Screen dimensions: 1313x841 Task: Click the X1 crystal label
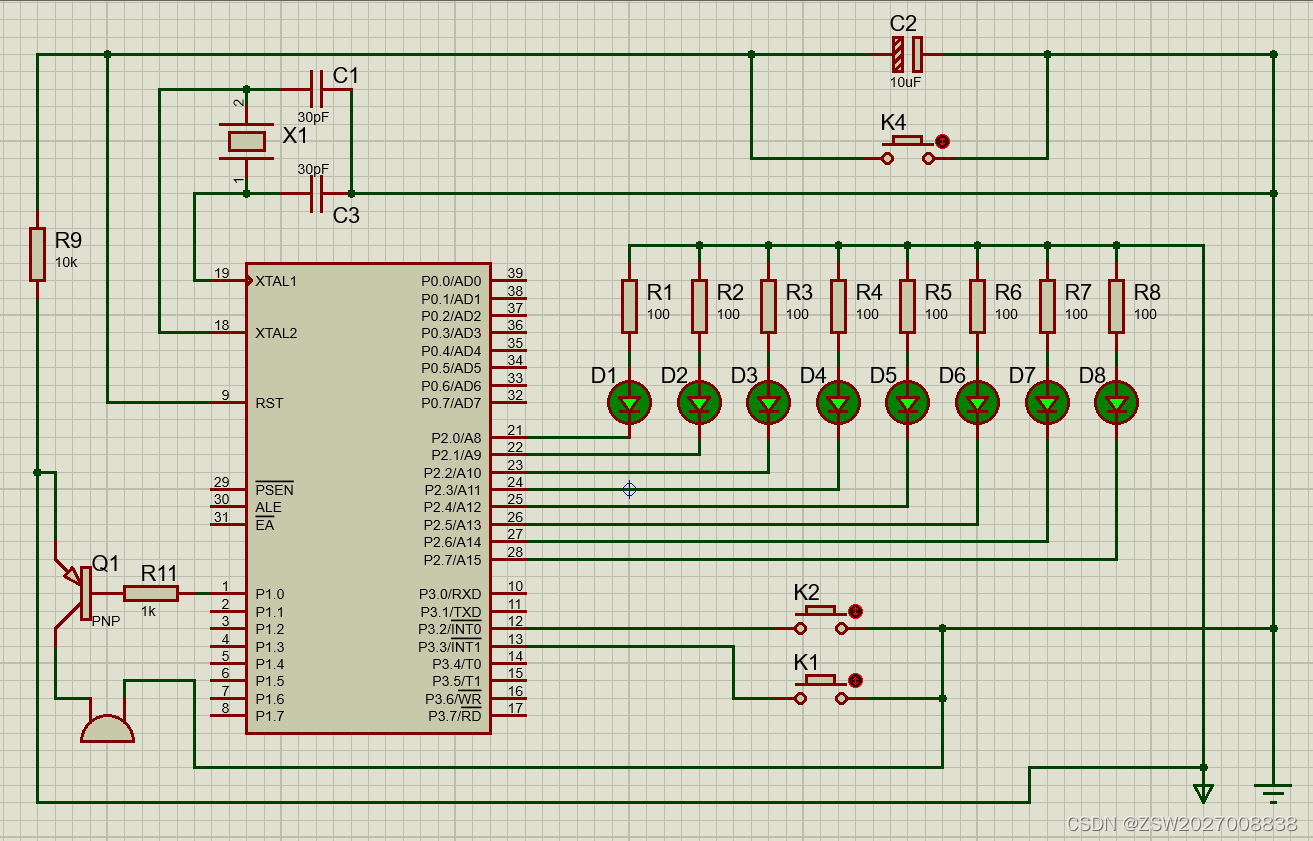pyautogui.click(x=296, y=136)
